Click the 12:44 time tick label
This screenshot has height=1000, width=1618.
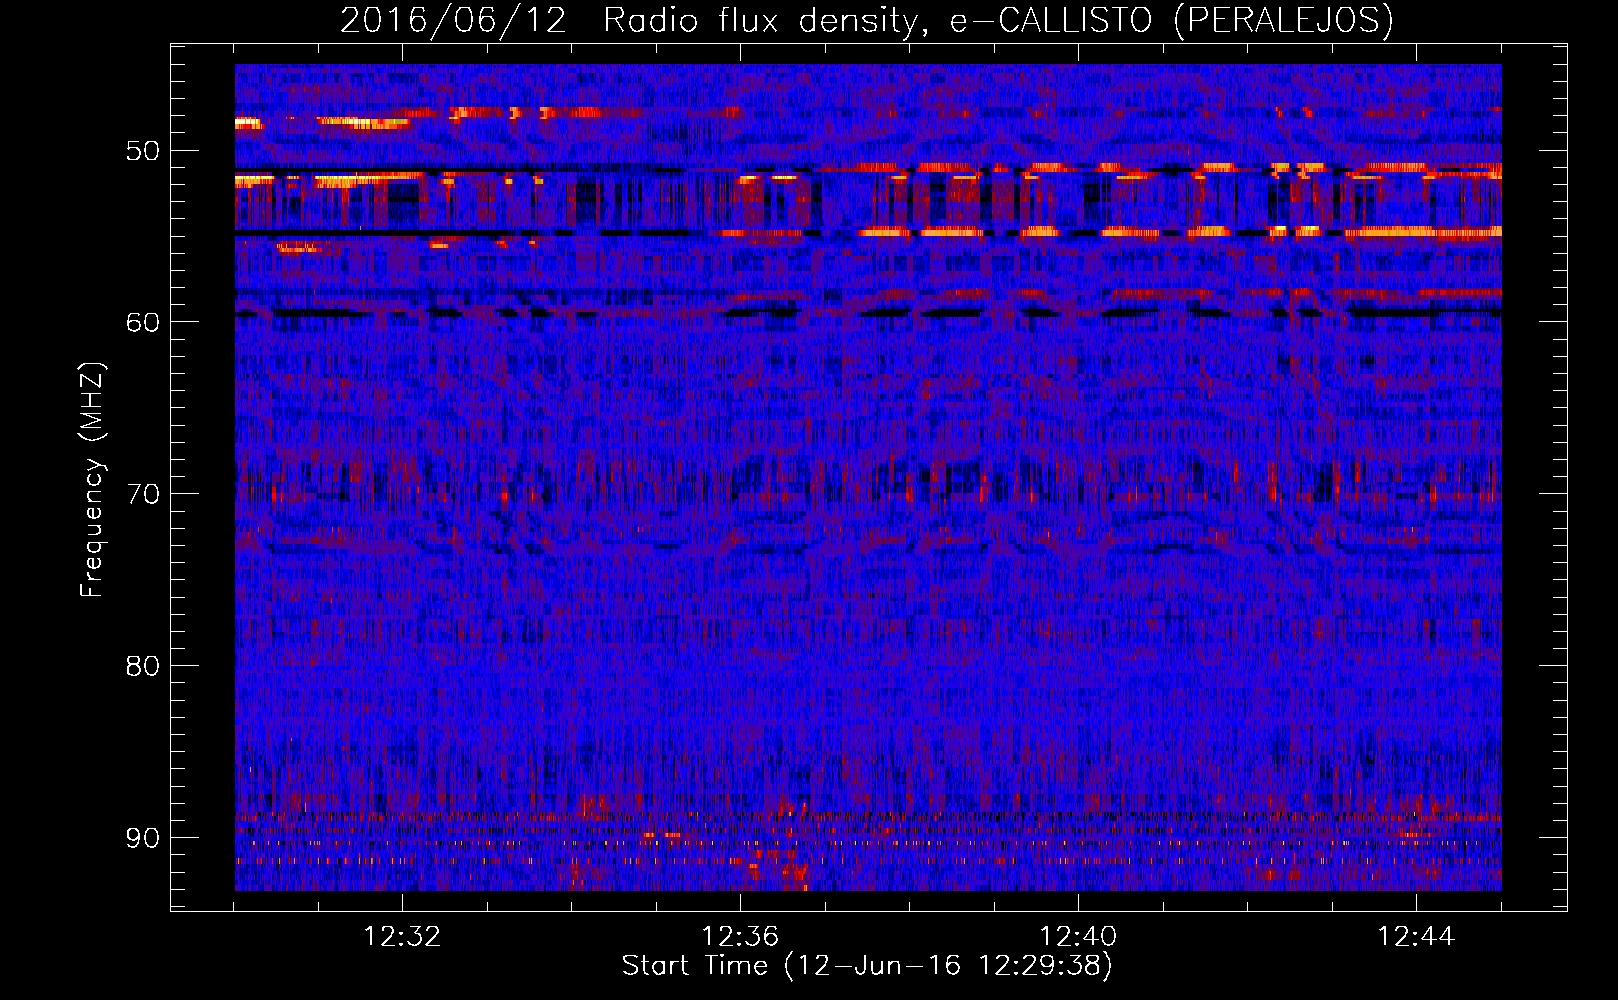1416,937
